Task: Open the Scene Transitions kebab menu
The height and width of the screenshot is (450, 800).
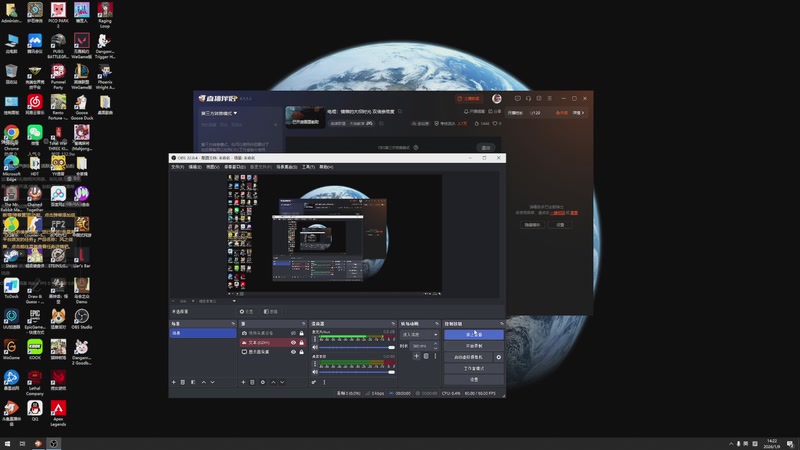Action: point(435,356)
